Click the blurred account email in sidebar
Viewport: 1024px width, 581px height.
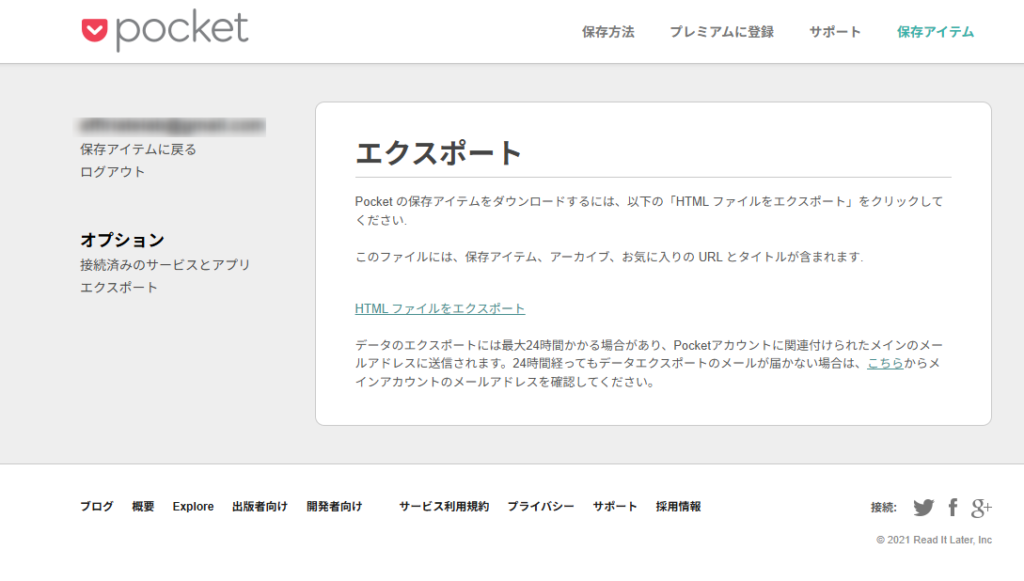tap(172, 125)
